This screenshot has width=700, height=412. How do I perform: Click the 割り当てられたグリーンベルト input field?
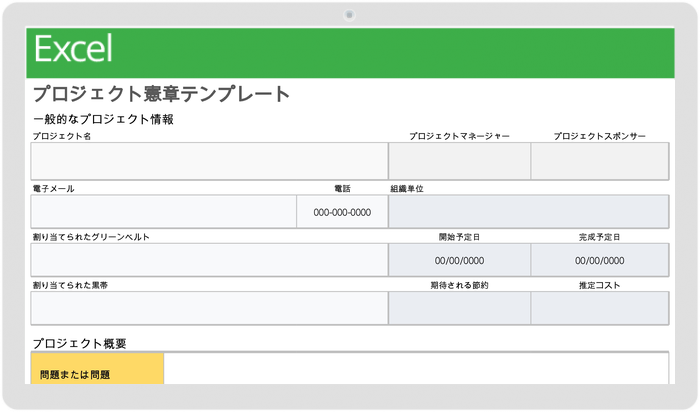tap(209, 260)
